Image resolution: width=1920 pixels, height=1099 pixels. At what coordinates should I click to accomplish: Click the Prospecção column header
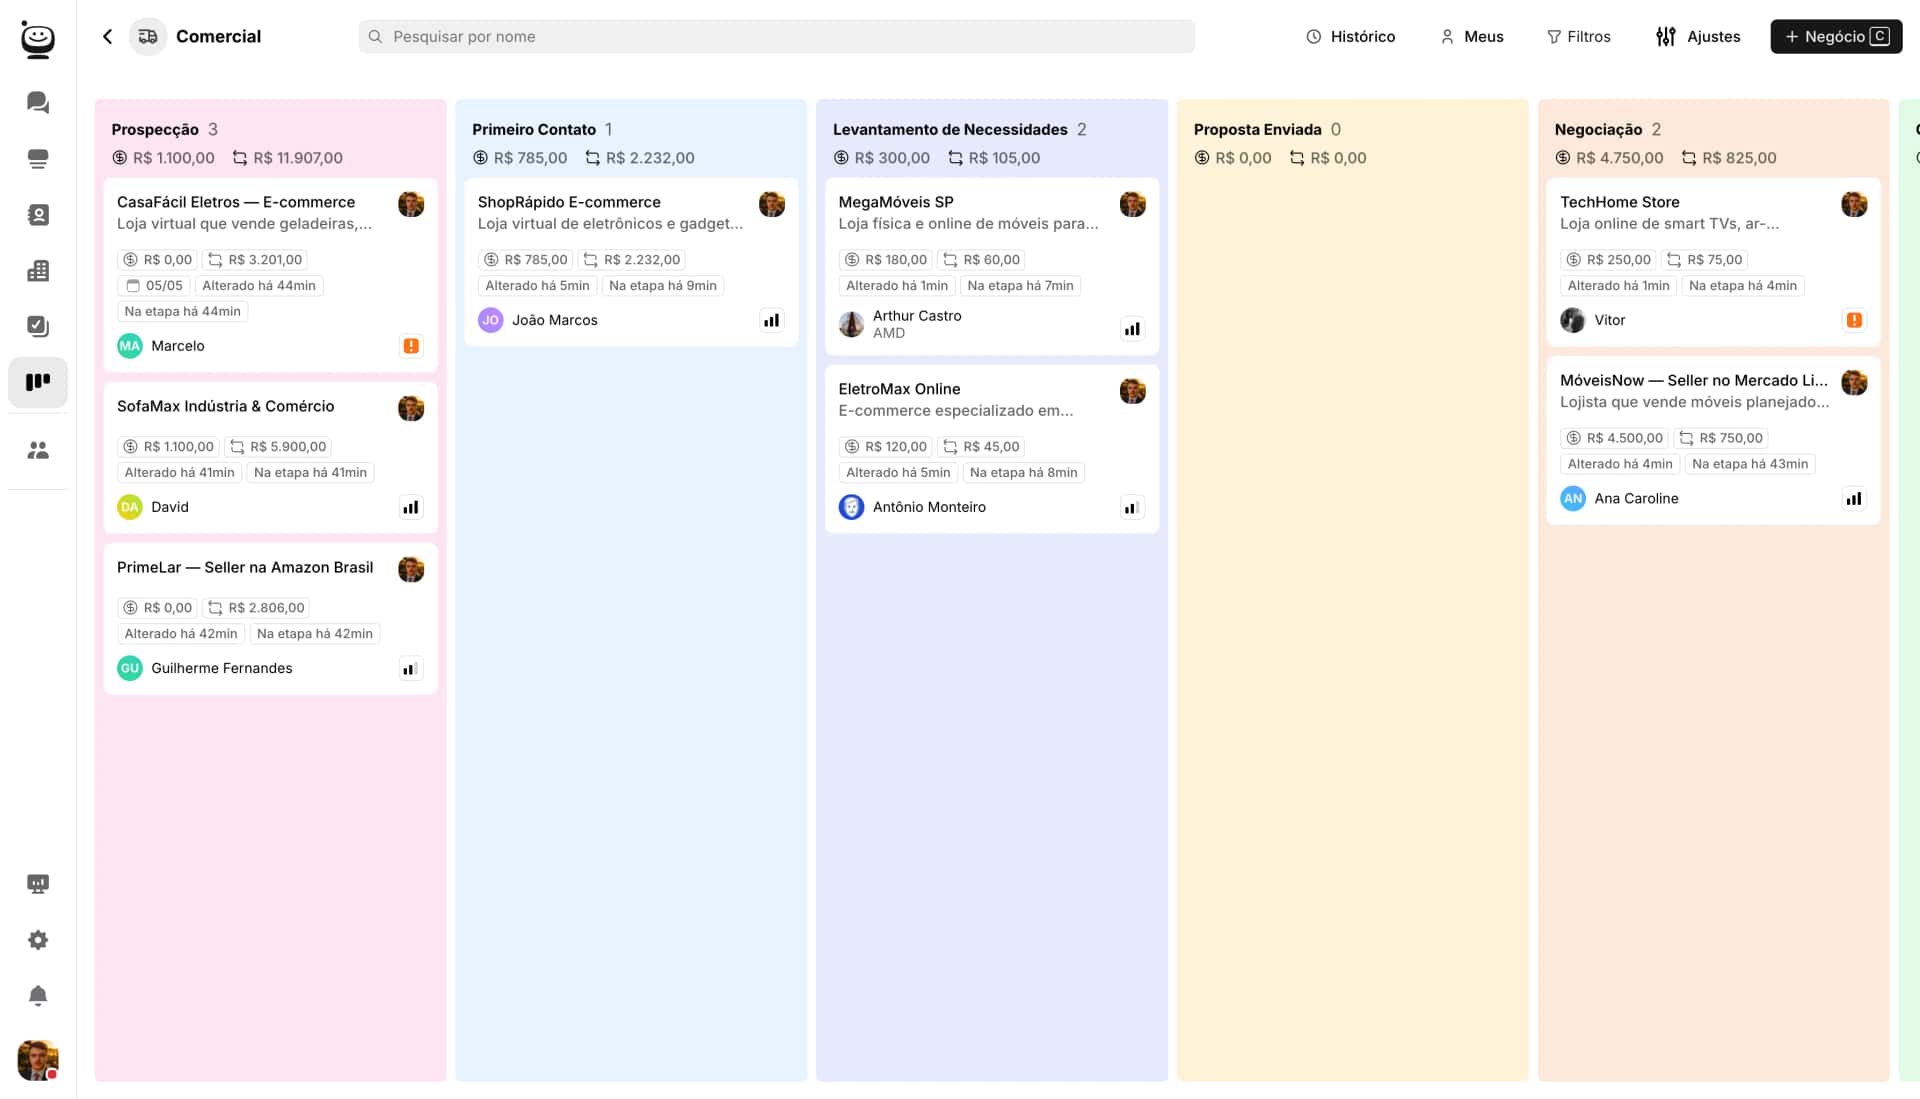point(155,129)
